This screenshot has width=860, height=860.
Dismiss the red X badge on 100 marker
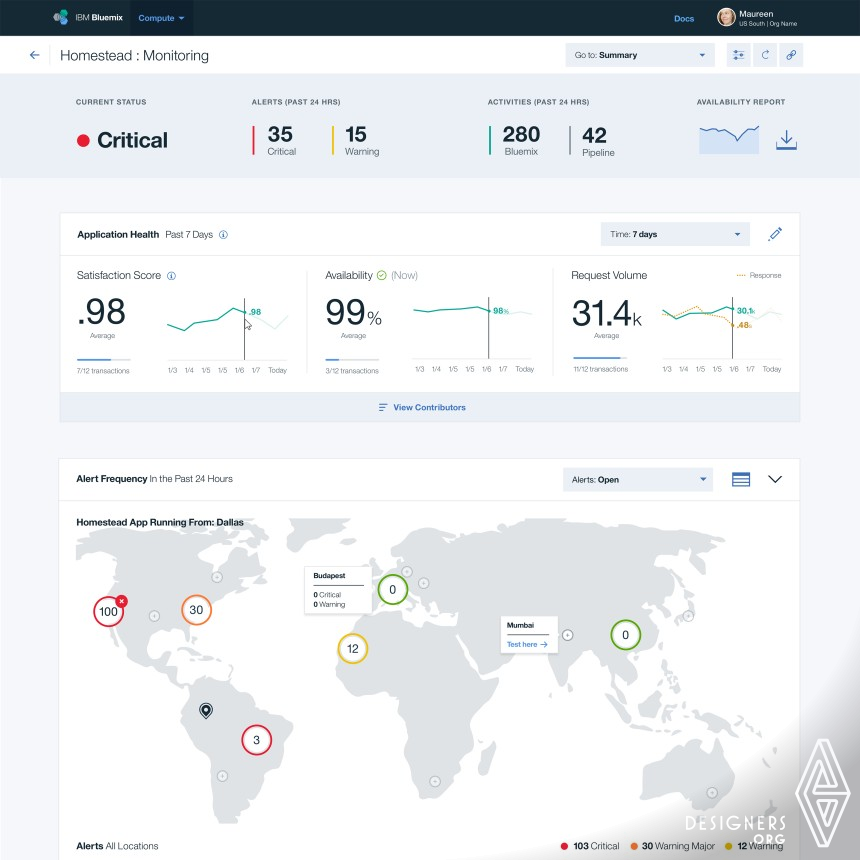click(x=121, y=601)
